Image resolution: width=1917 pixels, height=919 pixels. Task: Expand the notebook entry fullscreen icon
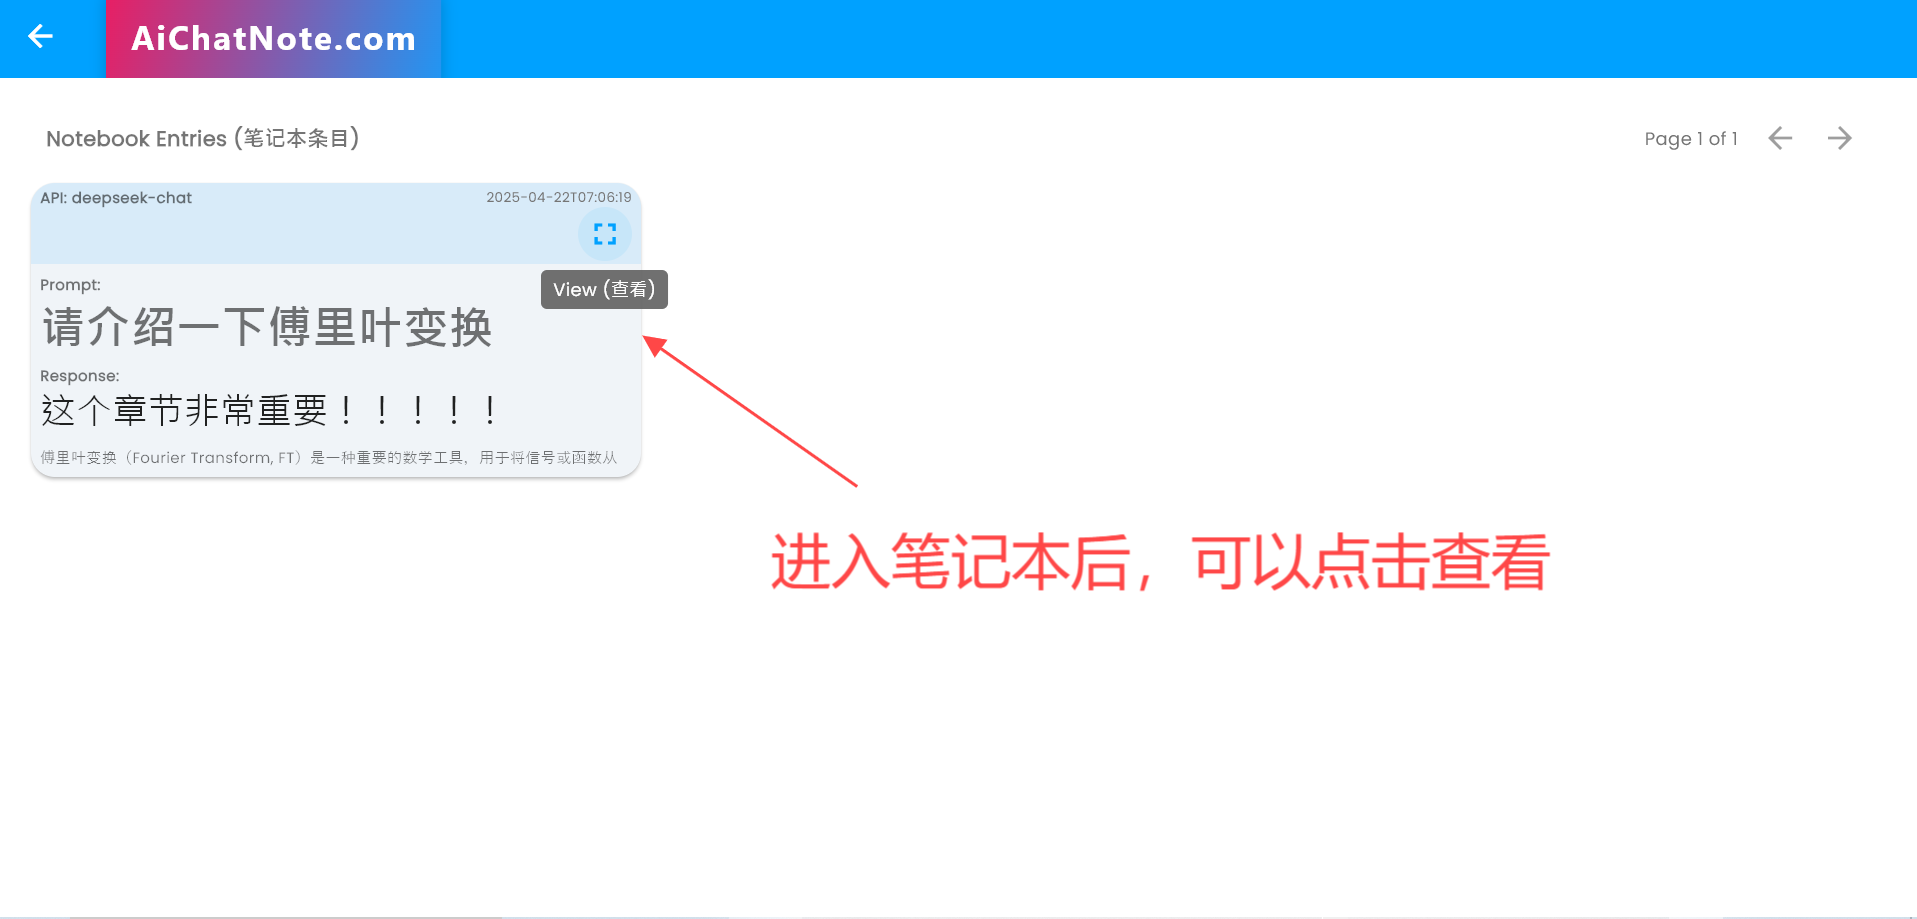pos(604,233)
